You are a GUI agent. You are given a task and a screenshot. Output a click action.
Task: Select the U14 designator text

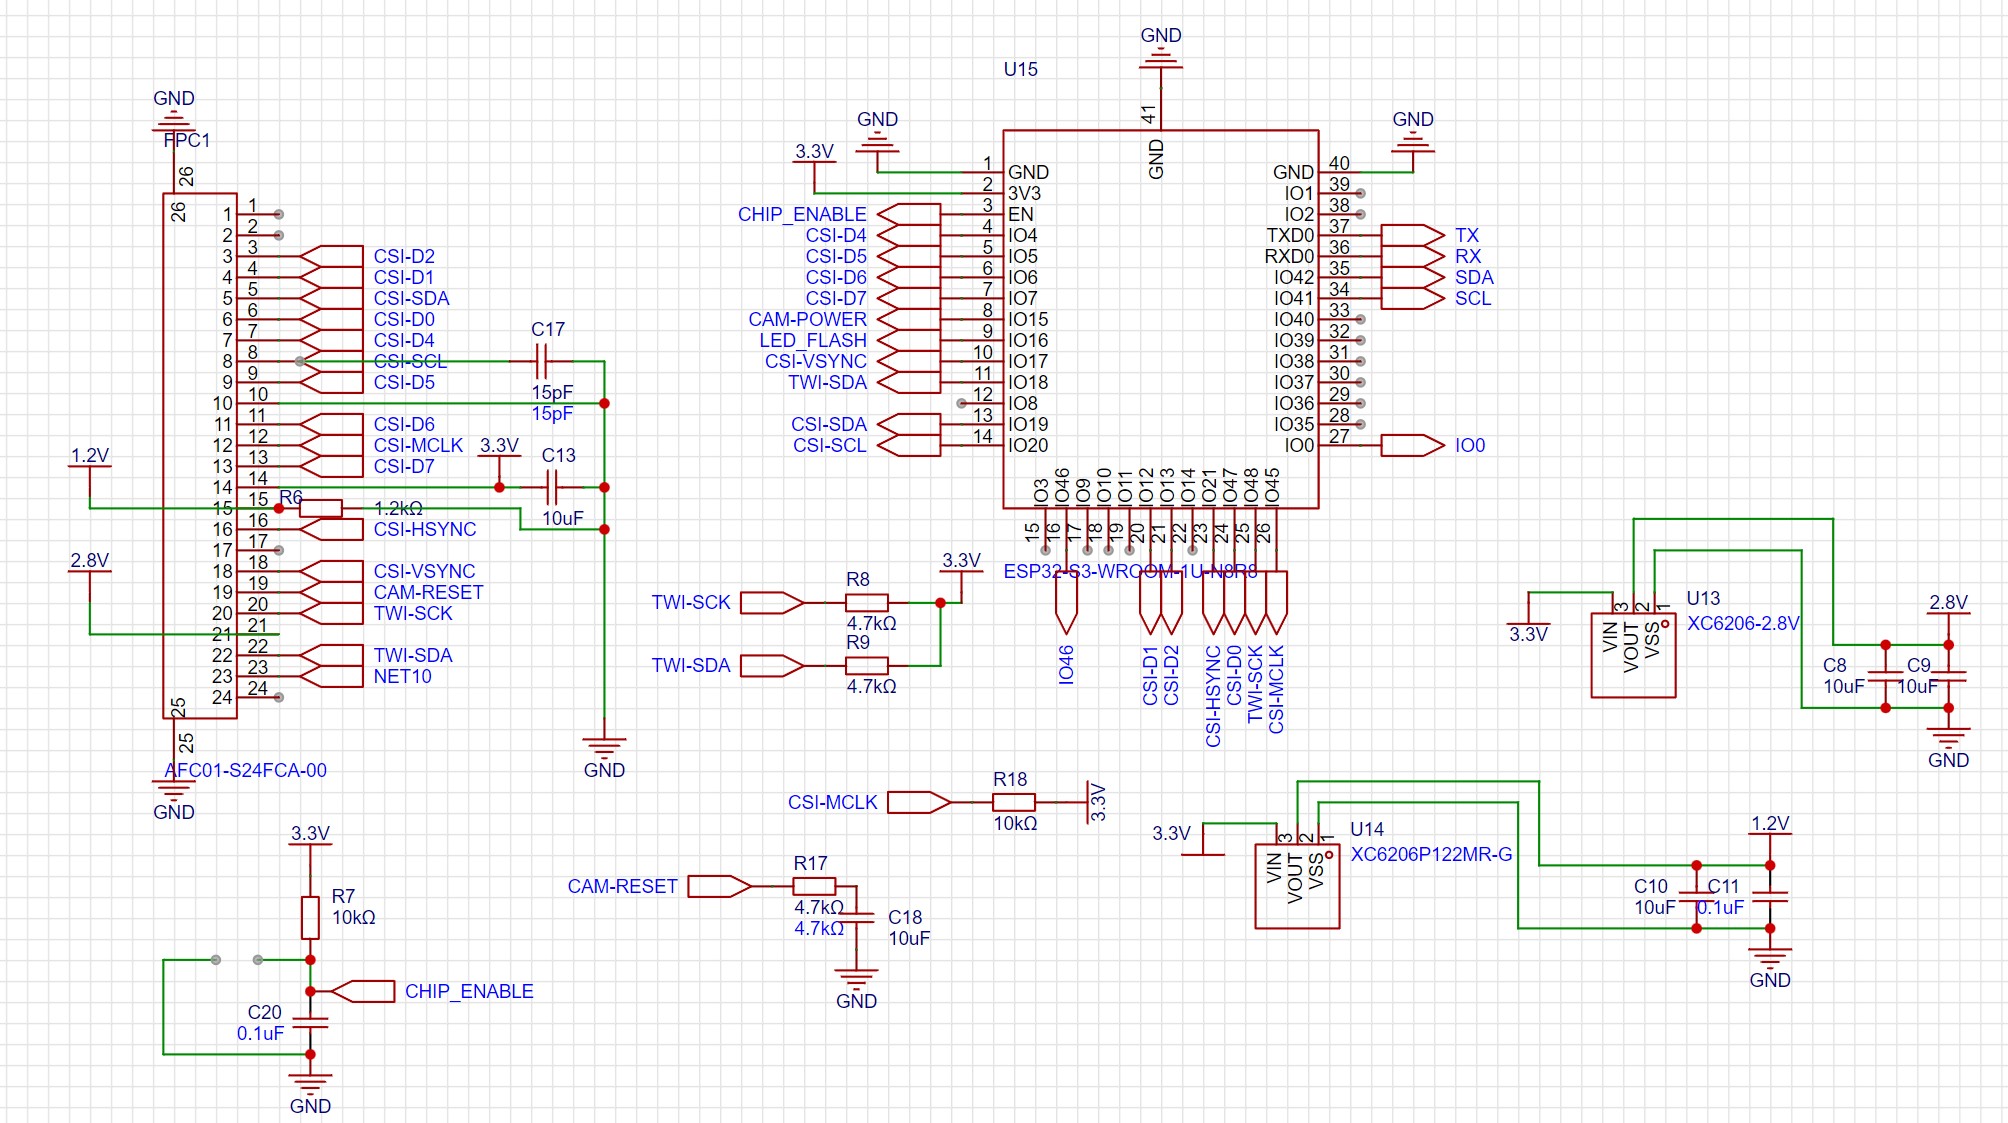tap(1367, 829)
